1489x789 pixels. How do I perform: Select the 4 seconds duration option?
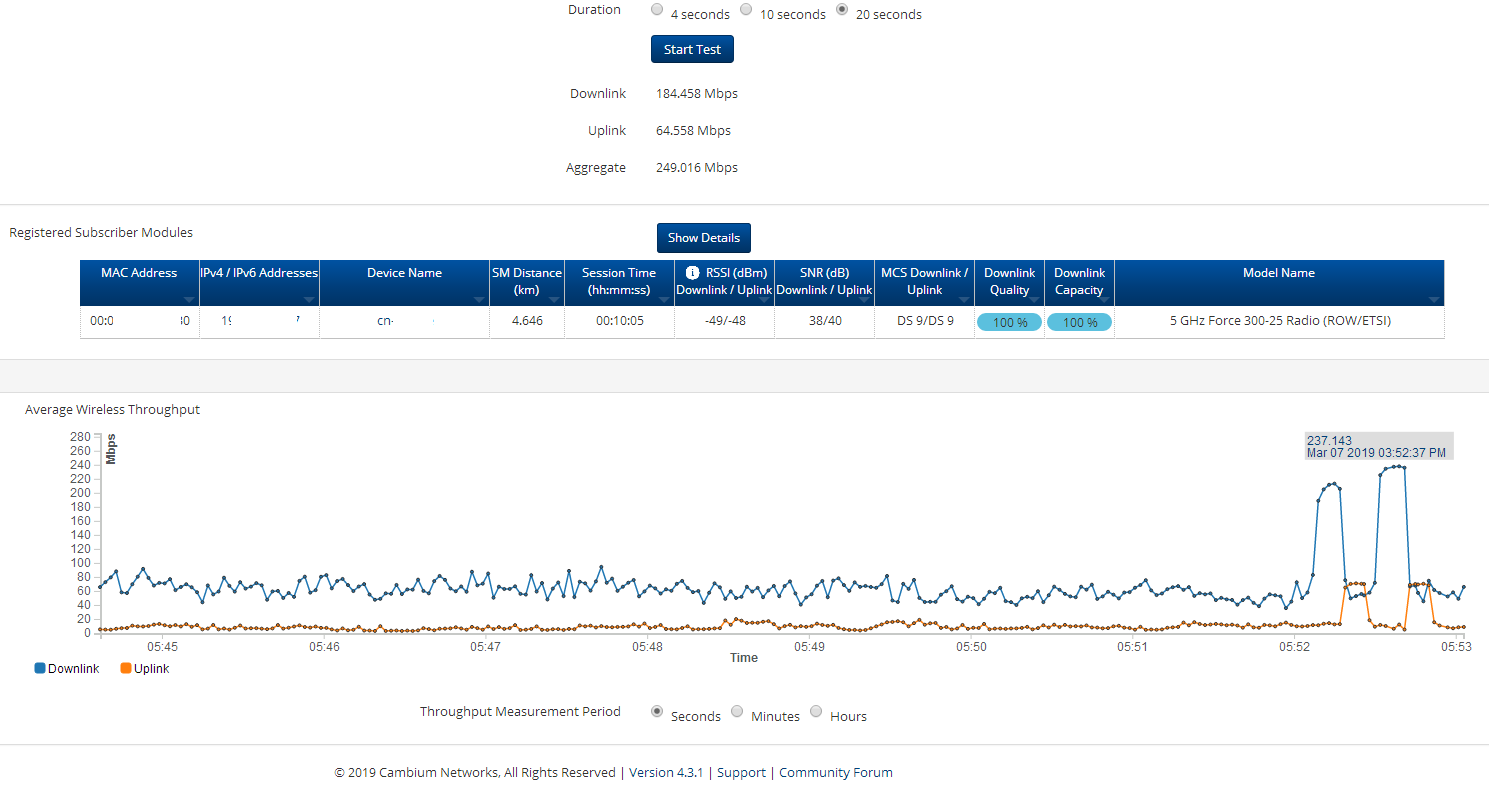pyautogui.click(x=657, y=10)
